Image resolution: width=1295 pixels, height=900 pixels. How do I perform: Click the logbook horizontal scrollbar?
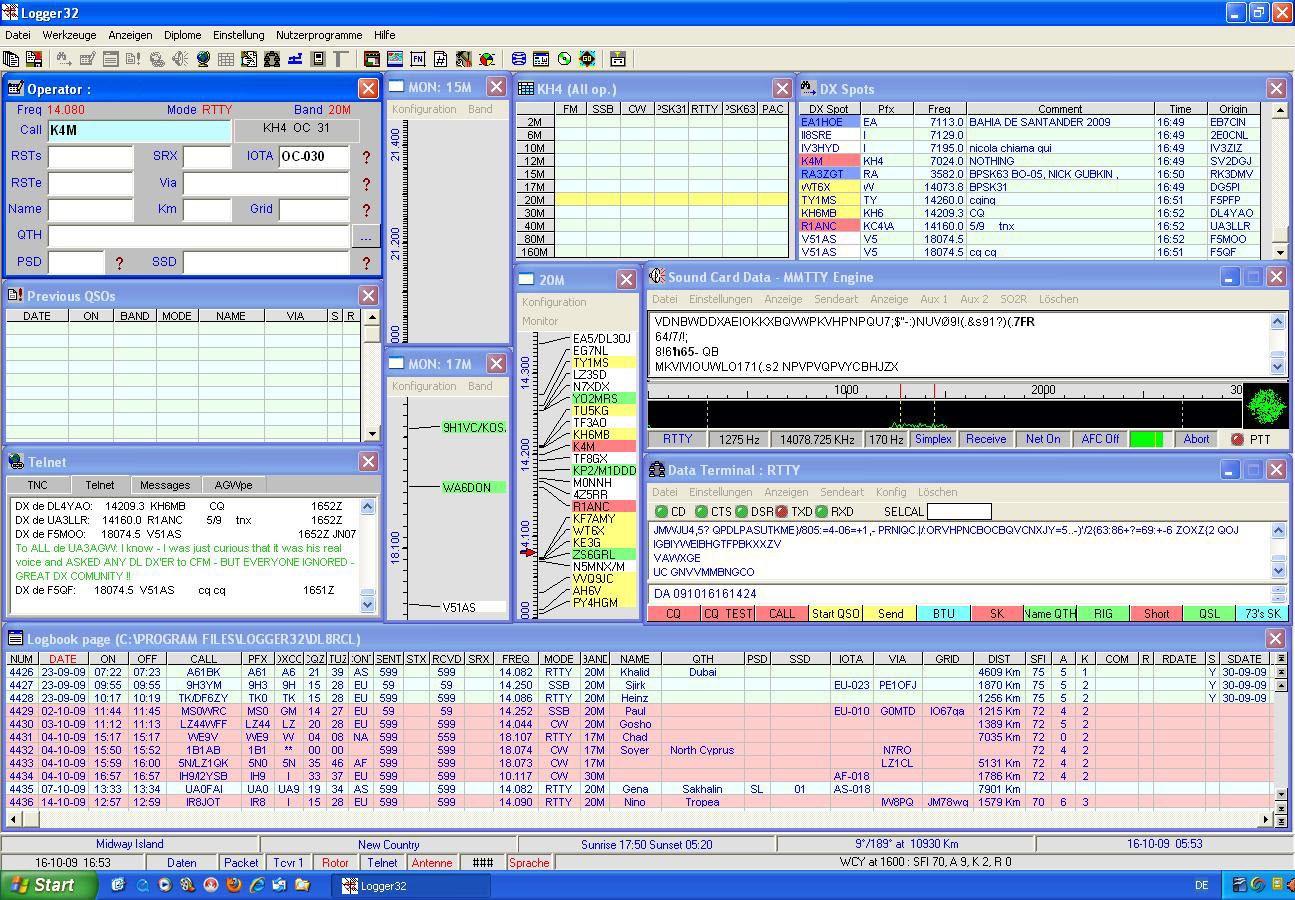pyautogui.click(x=640, y=819)
